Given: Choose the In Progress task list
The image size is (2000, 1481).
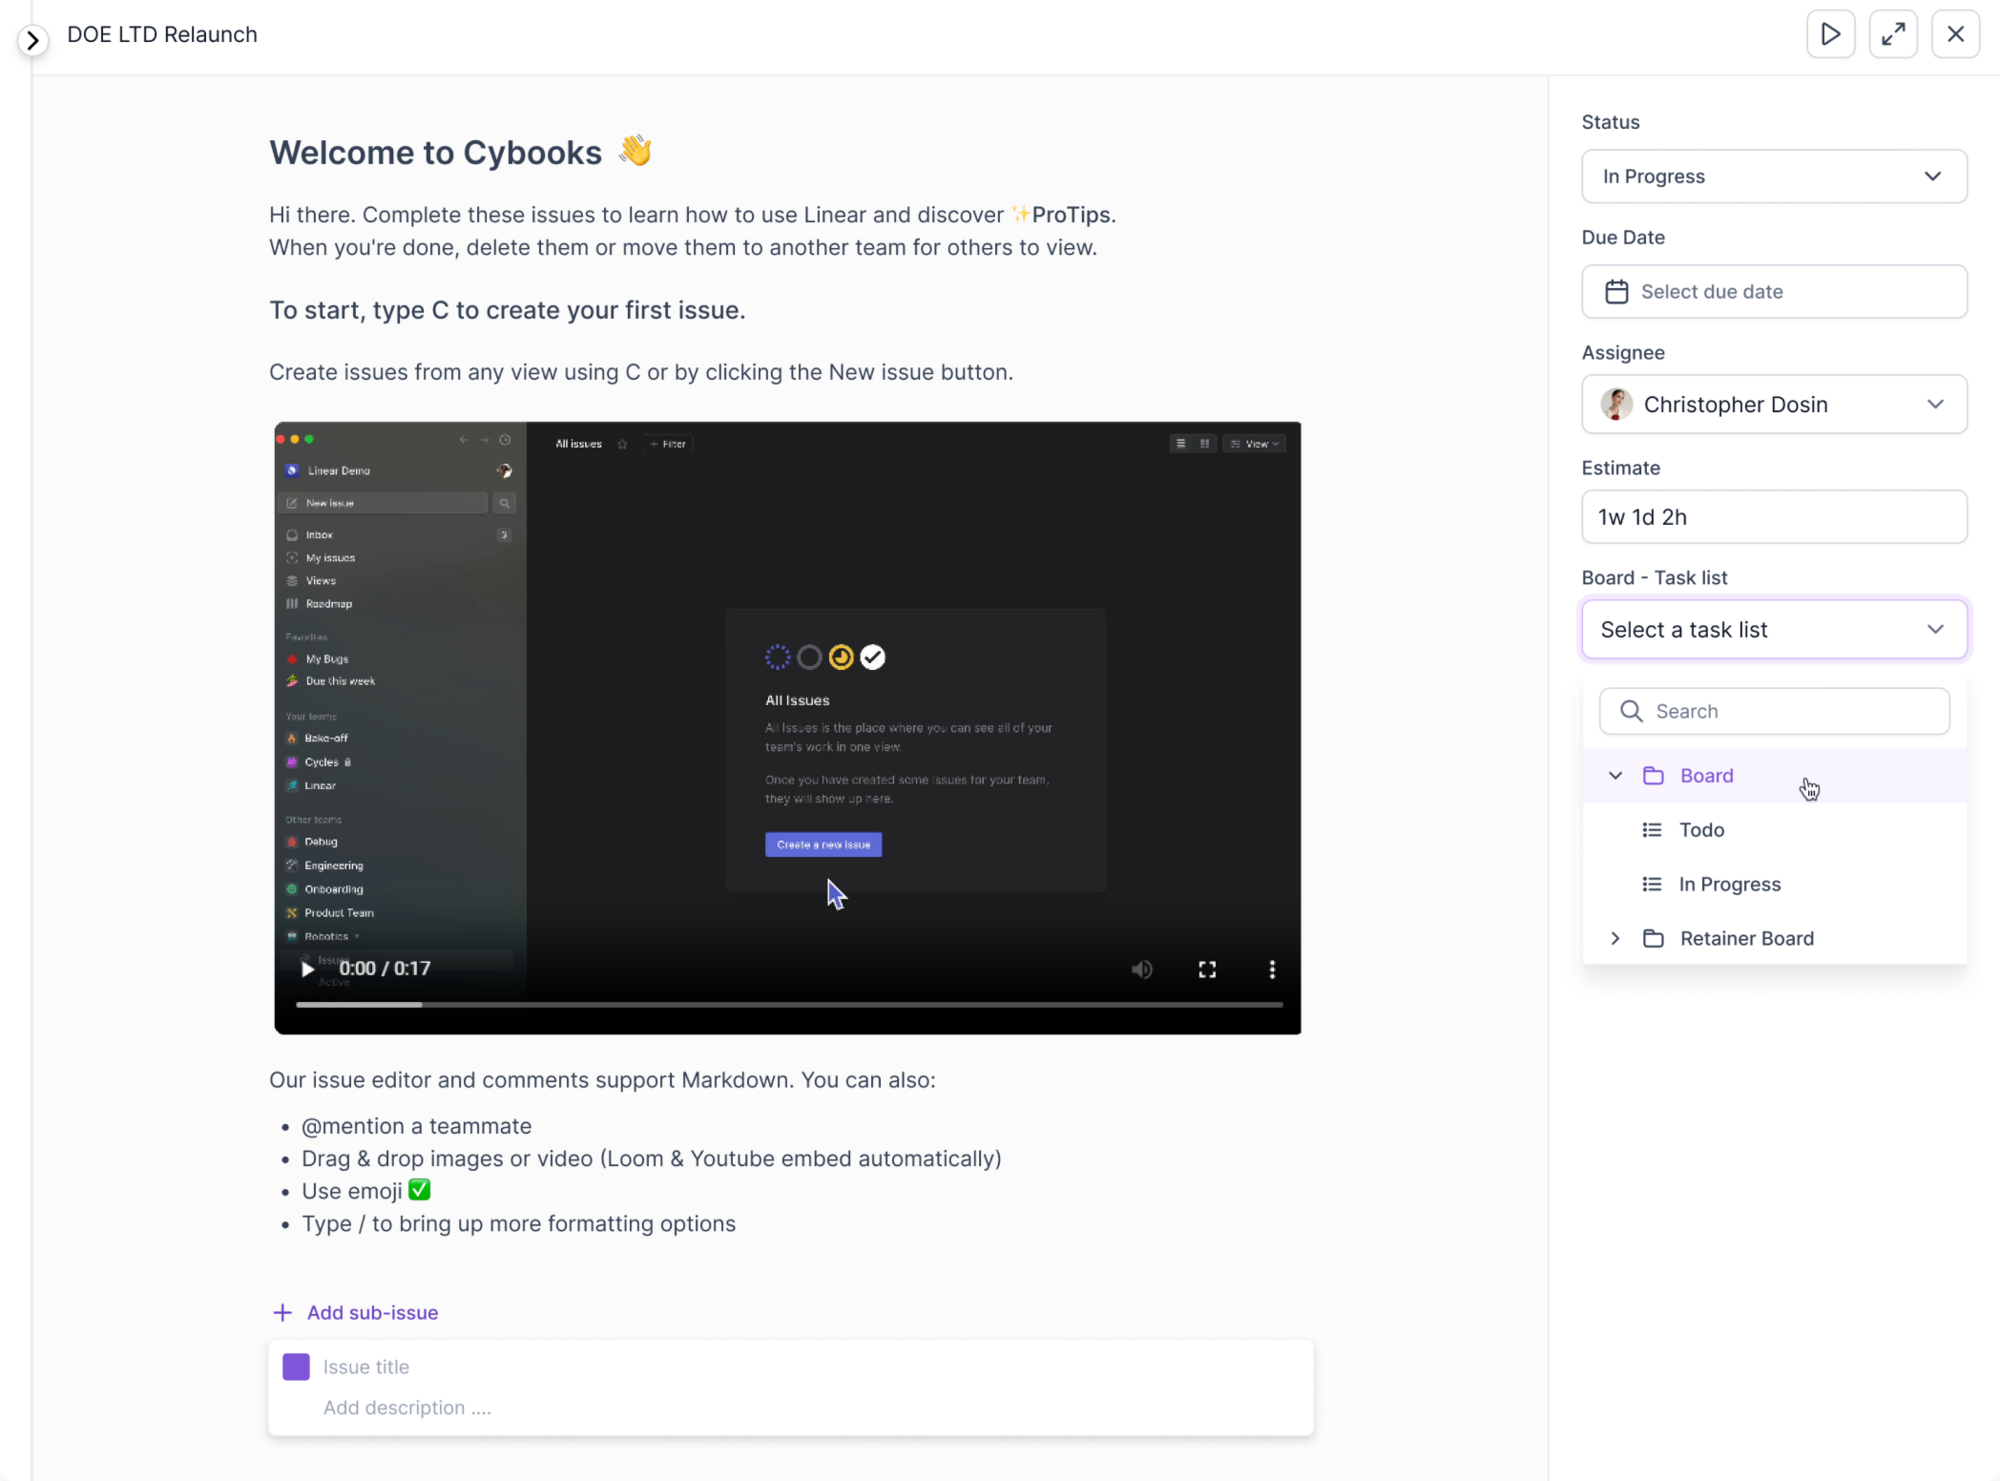Looking at the screenshot, I should coord(1774,884).
